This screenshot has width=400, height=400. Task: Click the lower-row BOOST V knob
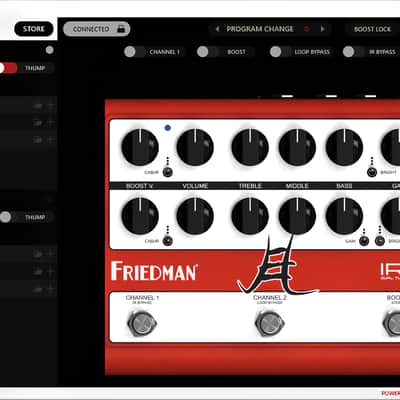click(x=140, y=216)
